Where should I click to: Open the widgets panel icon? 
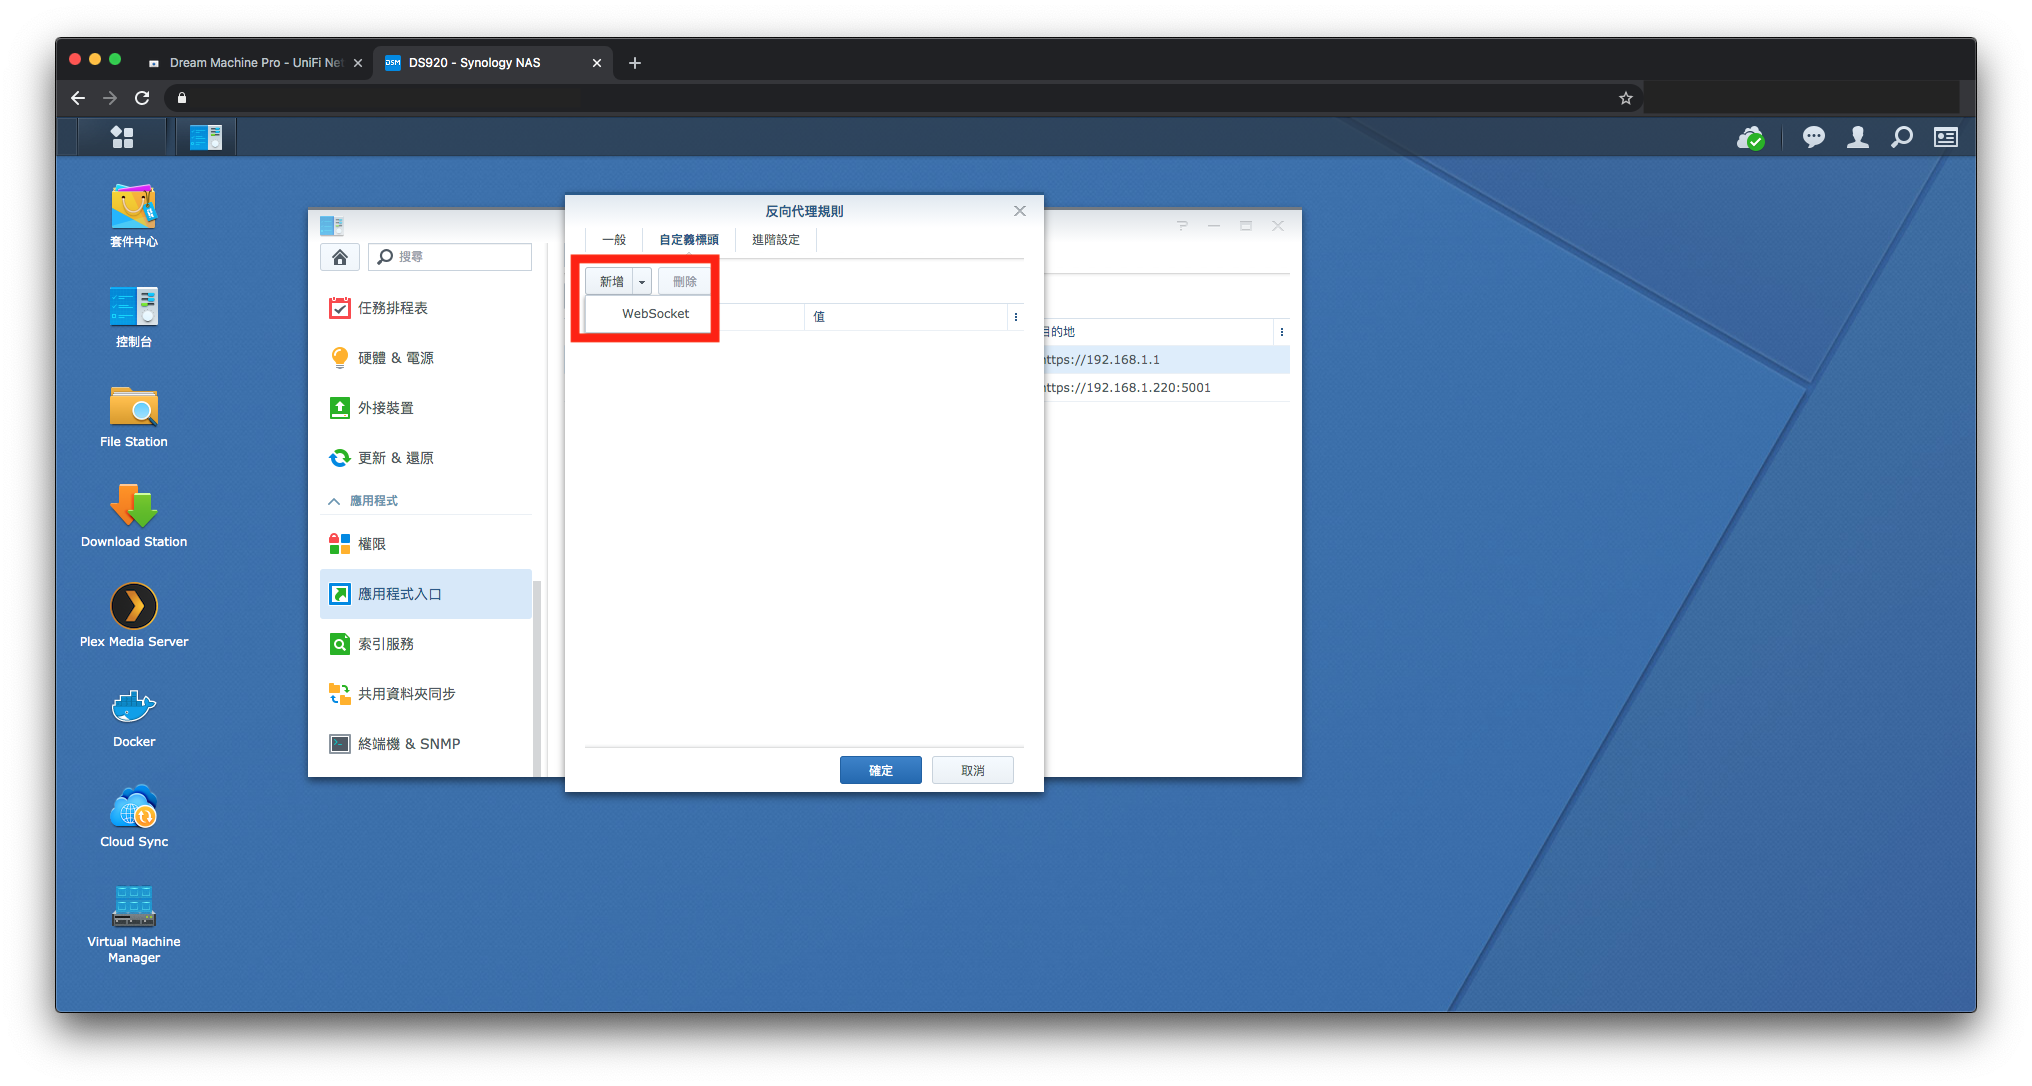(x=1946, y=137)
